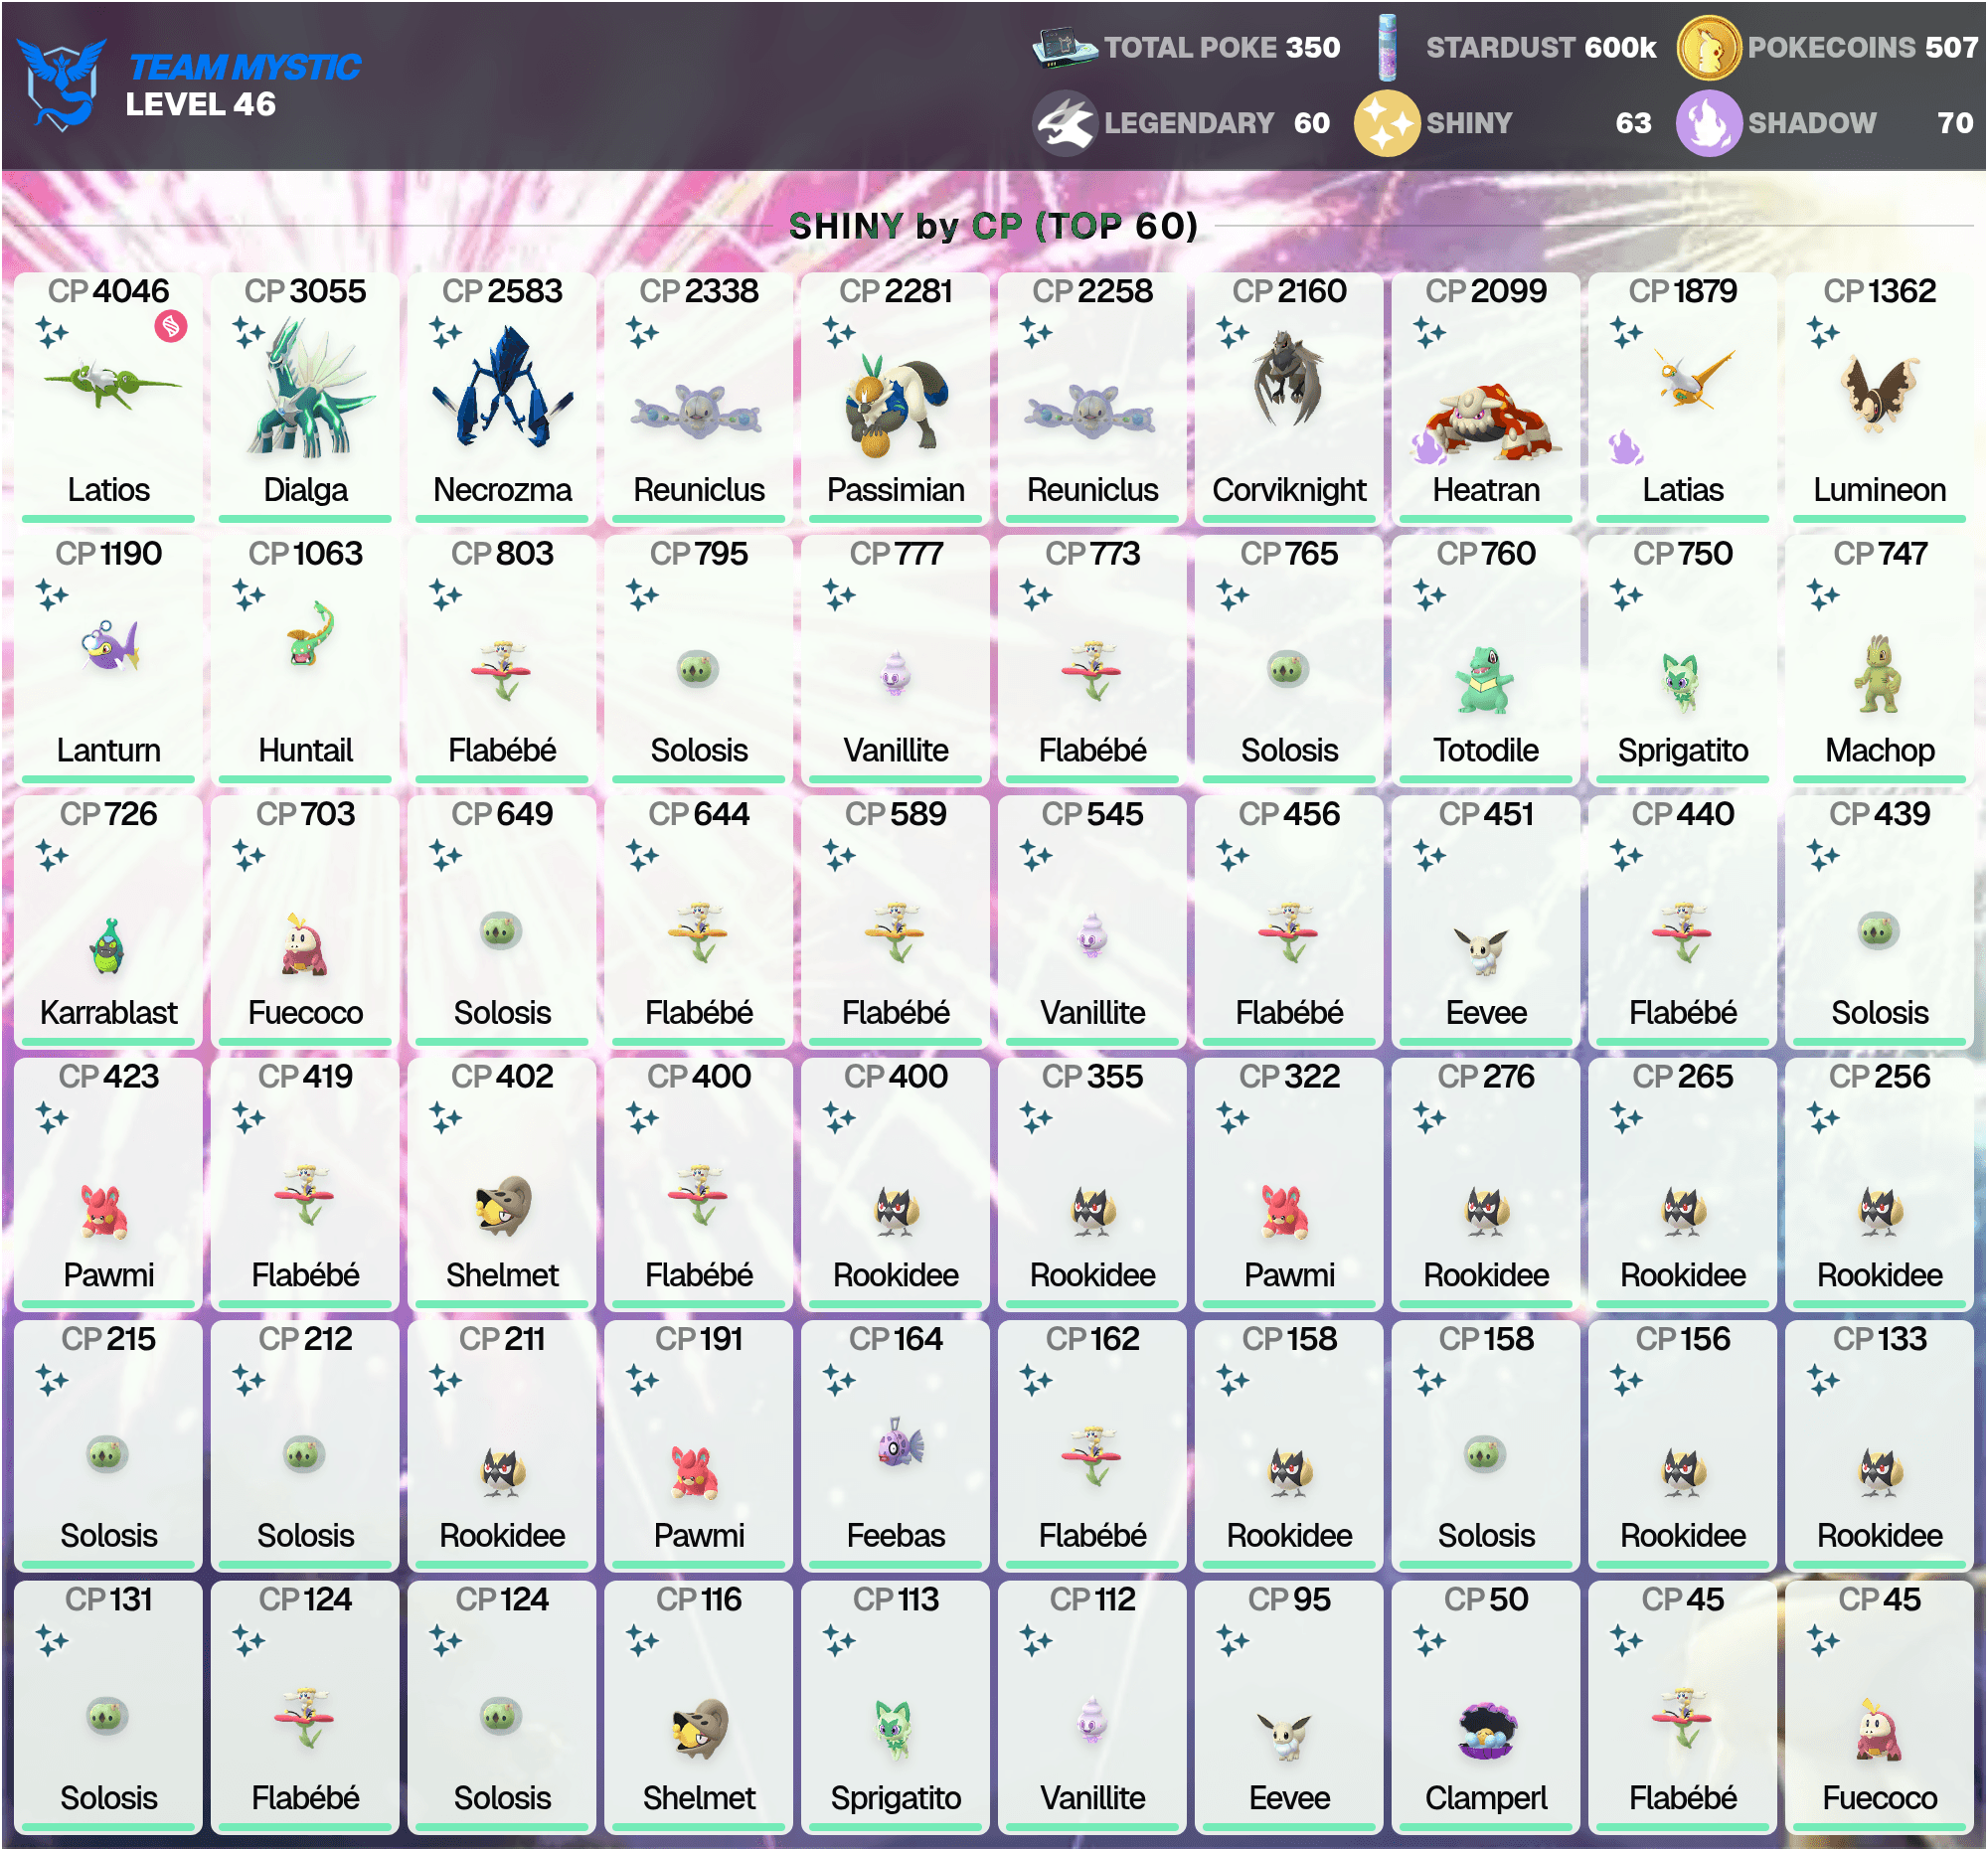The height and width of the screenshot is (1849, 1988).
Task: Click the "CP 765" label
Action: tap(1289, 553)
